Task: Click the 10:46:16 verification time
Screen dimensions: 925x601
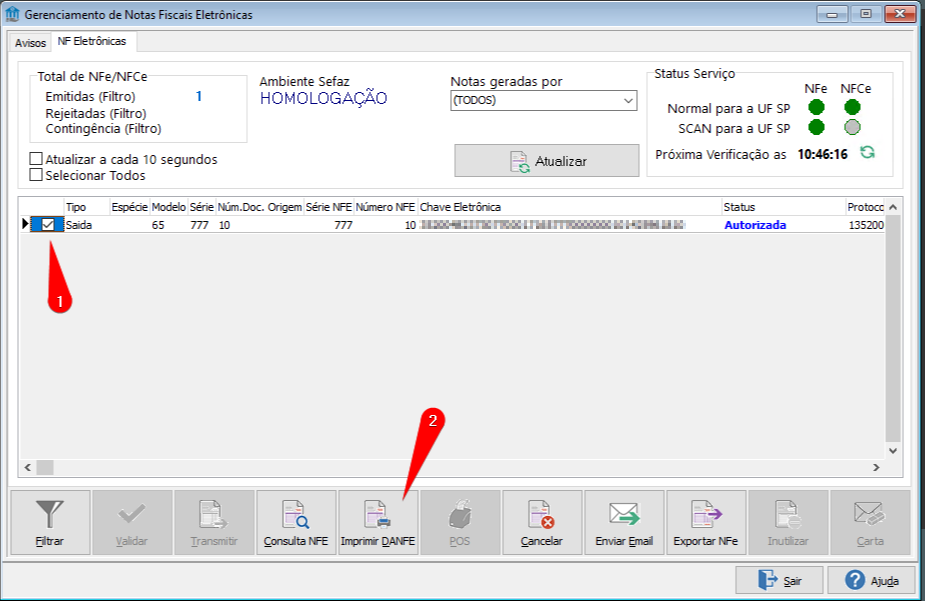Action: pos(822,155)
